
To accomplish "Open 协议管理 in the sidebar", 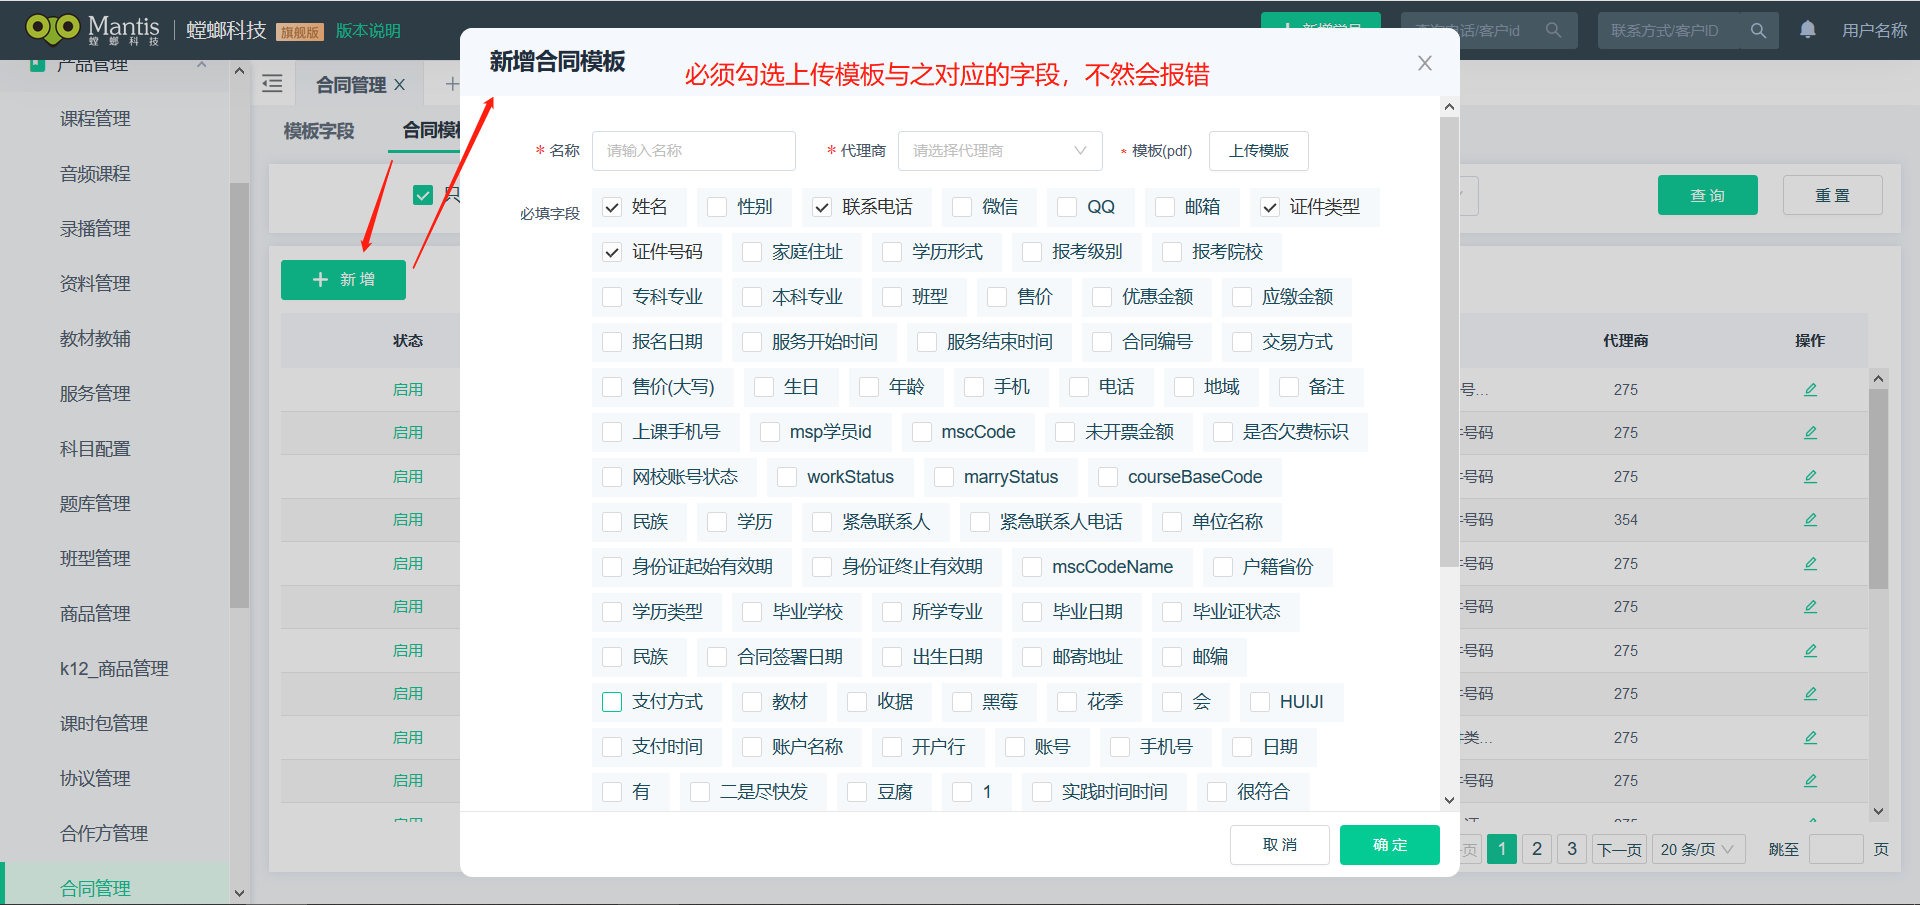I will 95,779.
